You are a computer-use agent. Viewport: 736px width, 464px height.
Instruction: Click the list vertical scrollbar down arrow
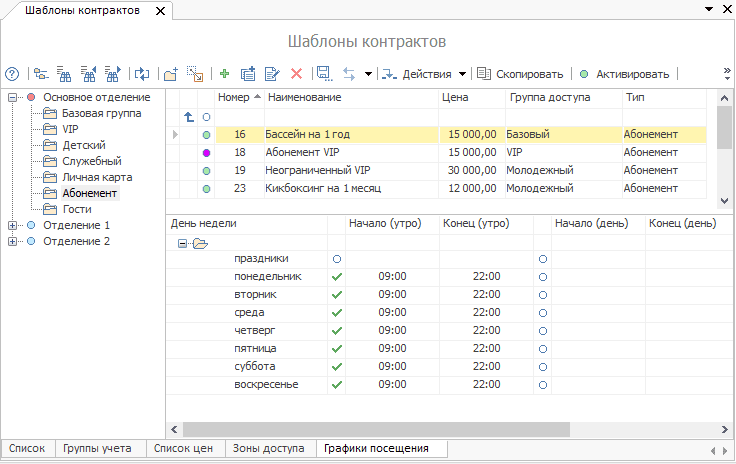[x=724, y=201]
